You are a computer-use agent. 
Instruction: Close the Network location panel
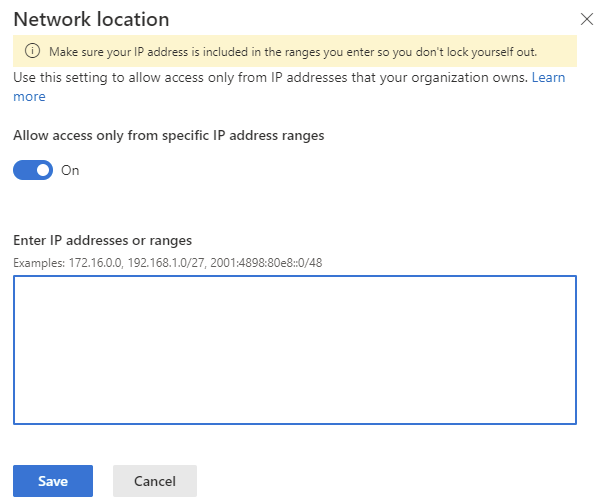pos(587,19)
